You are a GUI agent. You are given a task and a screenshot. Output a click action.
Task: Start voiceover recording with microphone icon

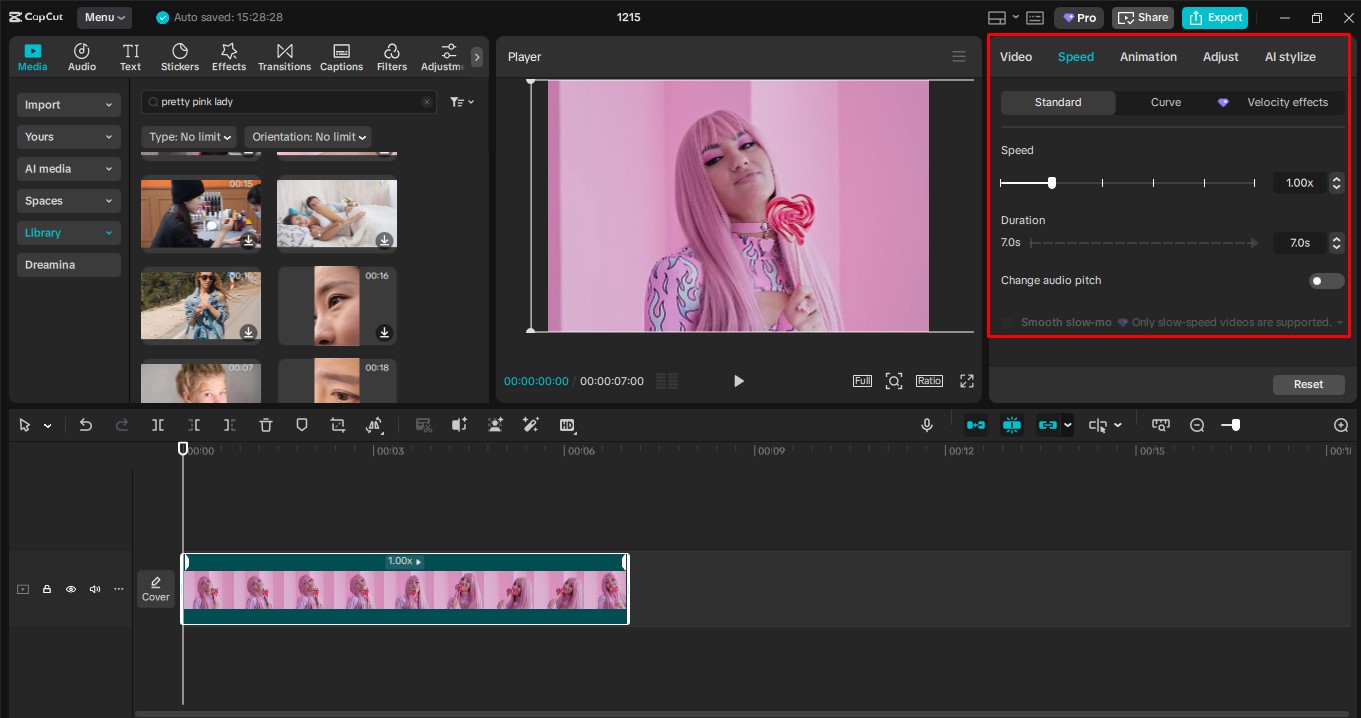point(927,425)
